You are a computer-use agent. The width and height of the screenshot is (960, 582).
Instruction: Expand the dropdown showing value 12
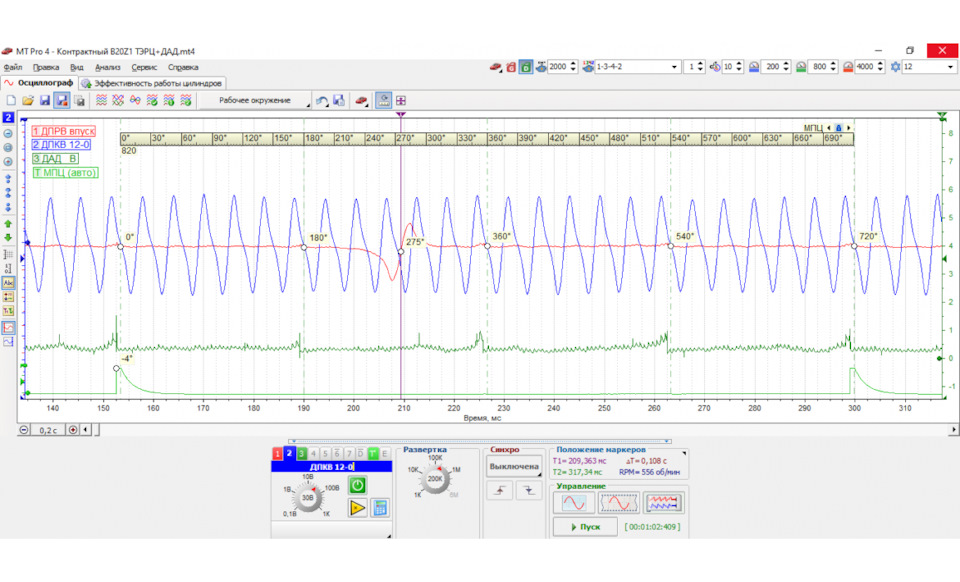[x=949, y=67]
